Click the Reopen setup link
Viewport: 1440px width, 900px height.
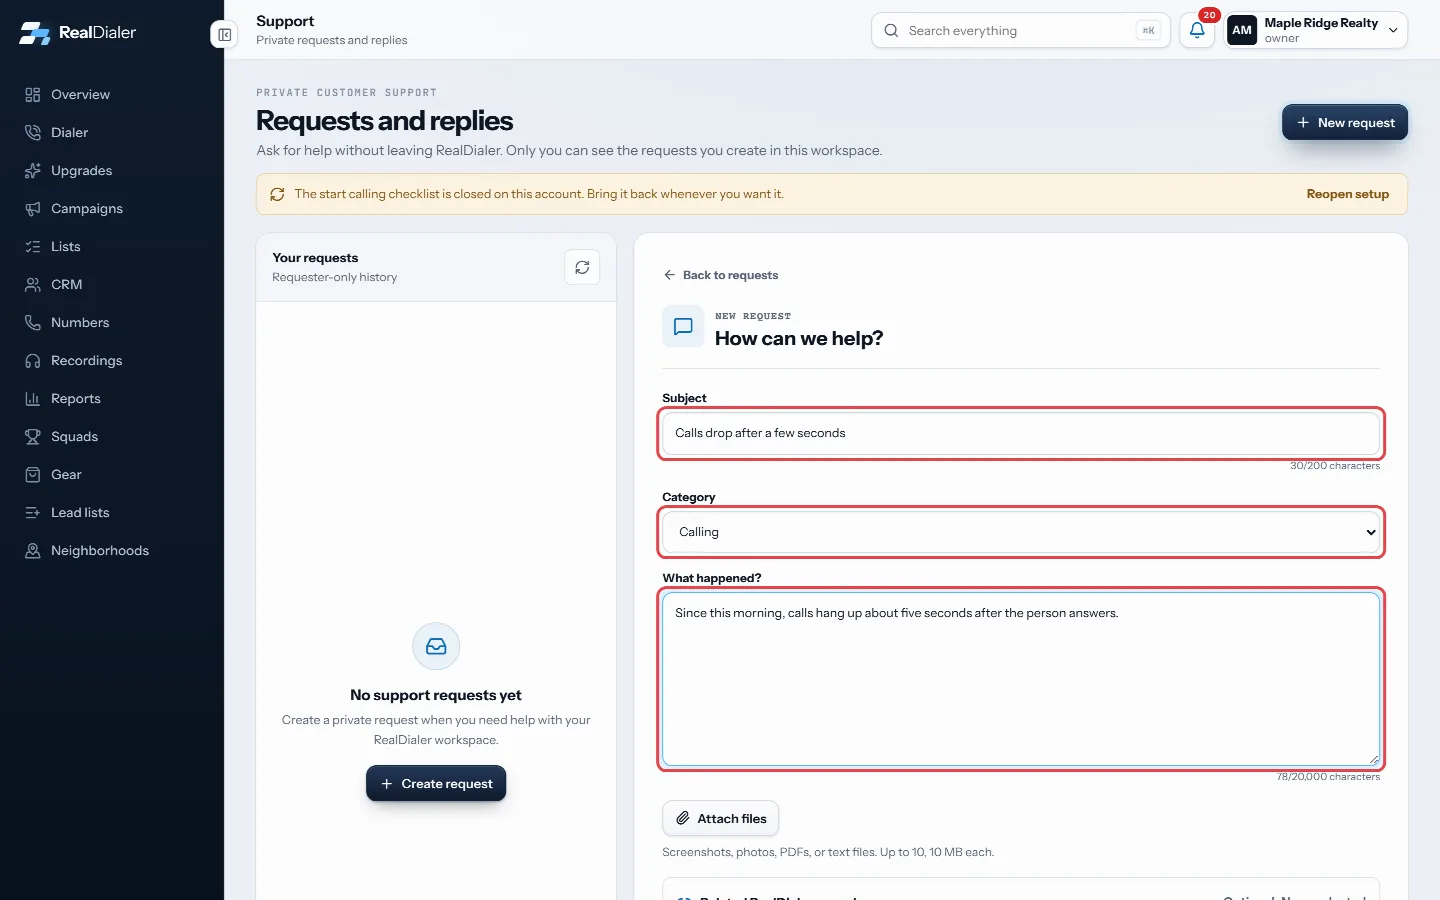1347,194
